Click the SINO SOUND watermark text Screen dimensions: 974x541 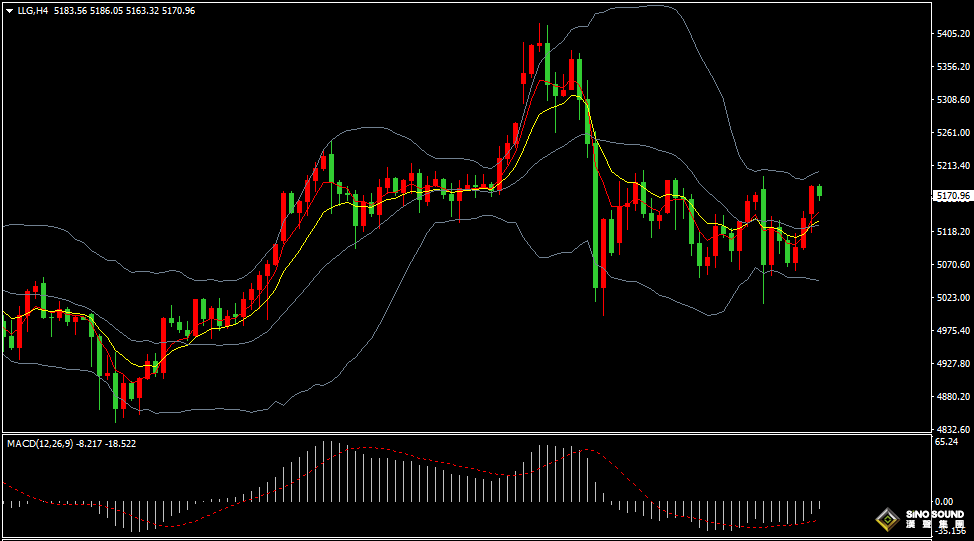click(x=934, y=515)
